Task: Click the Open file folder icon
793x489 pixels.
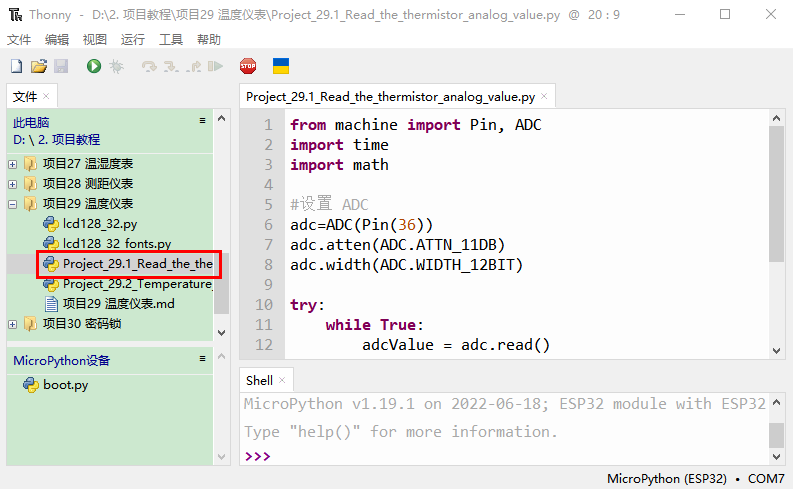Action: coord(39,66)
